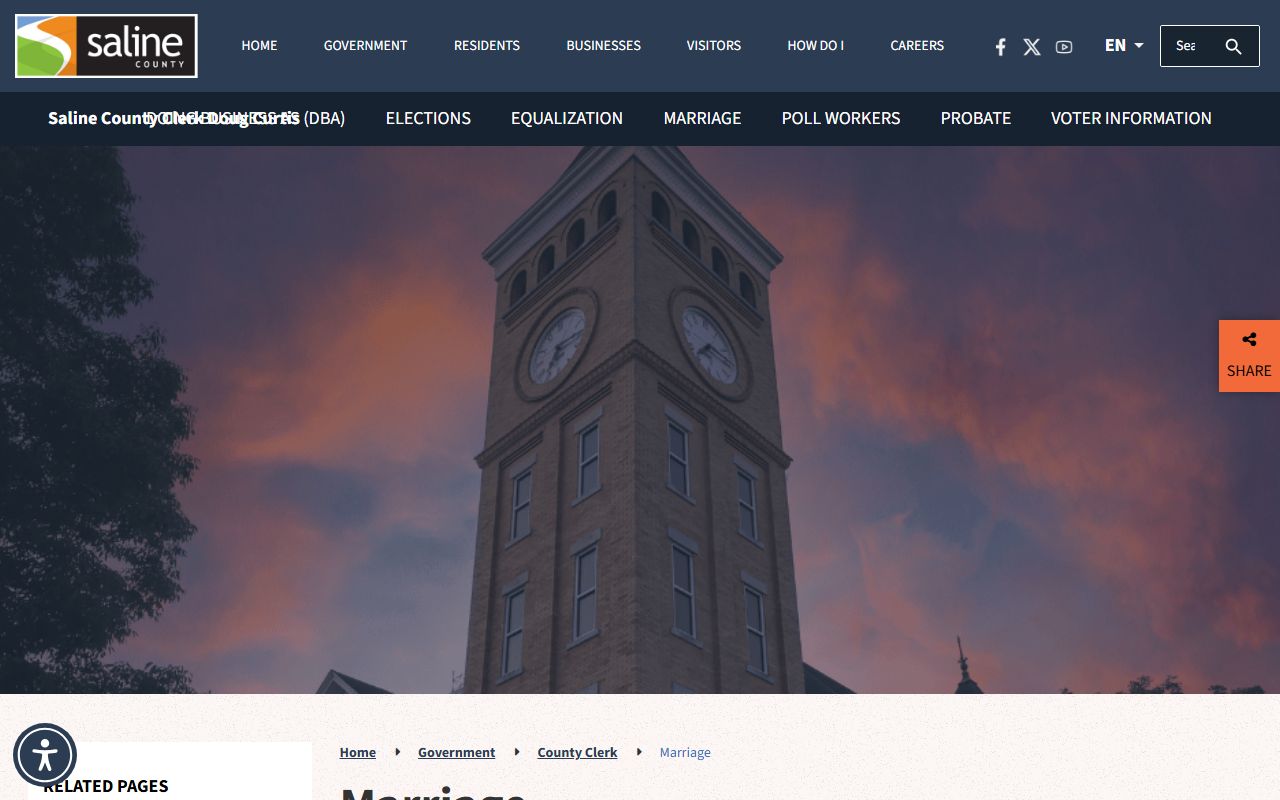Screen dimensions: 1280x800
Task: Click the County Clerk breadcrumb link
Action: coord(577,752)
